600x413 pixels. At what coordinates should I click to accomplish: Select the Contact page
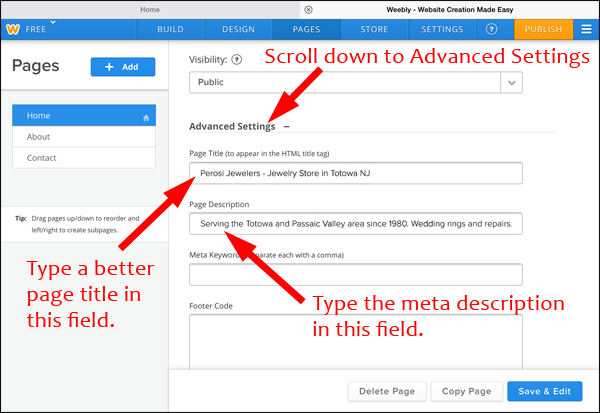click(x=84, y=158)
